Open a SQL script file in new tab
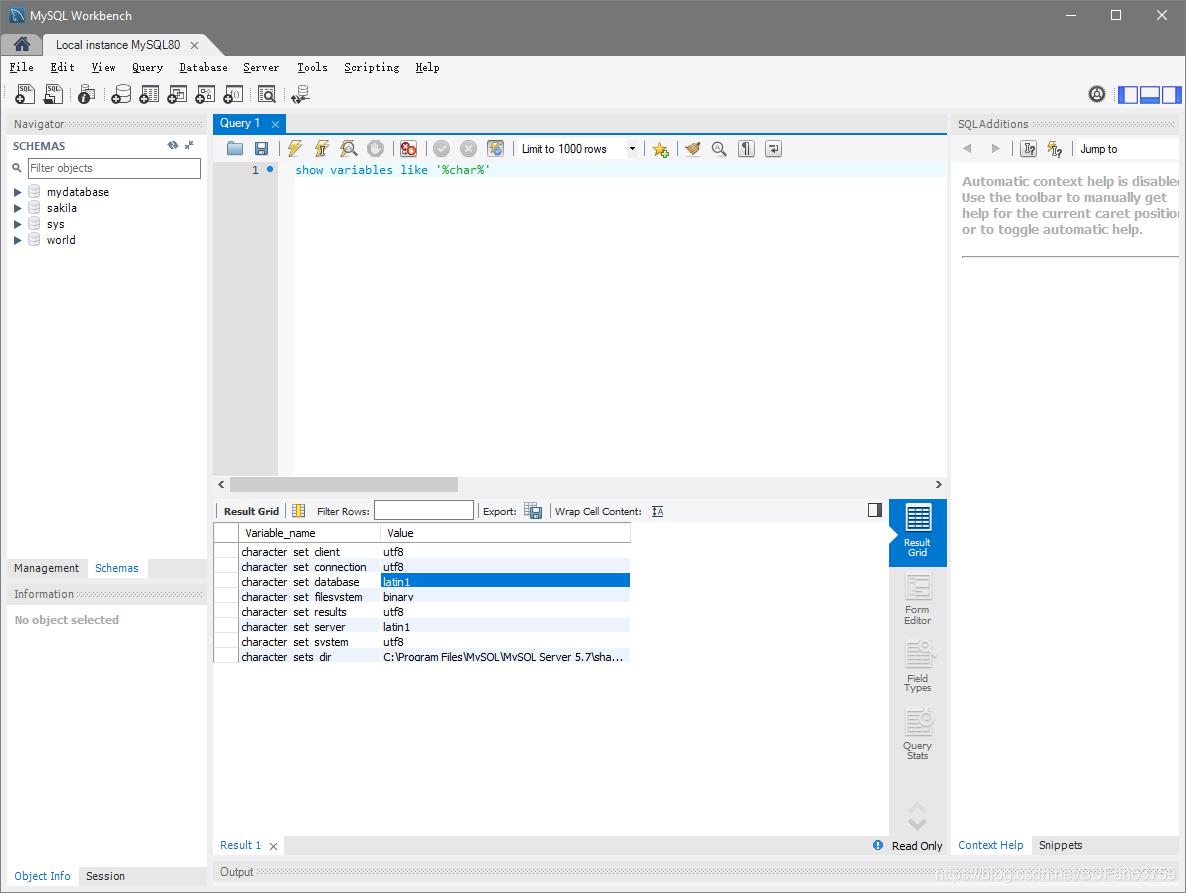 click(53, 95)
